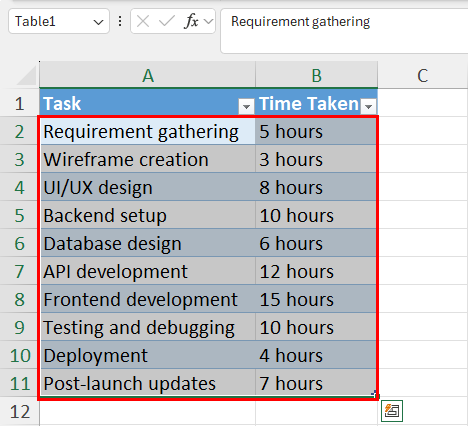The width and height of the screenshot is (468, 426).
Task: Select cell Wireframe creation
Action: click(147, 159)
